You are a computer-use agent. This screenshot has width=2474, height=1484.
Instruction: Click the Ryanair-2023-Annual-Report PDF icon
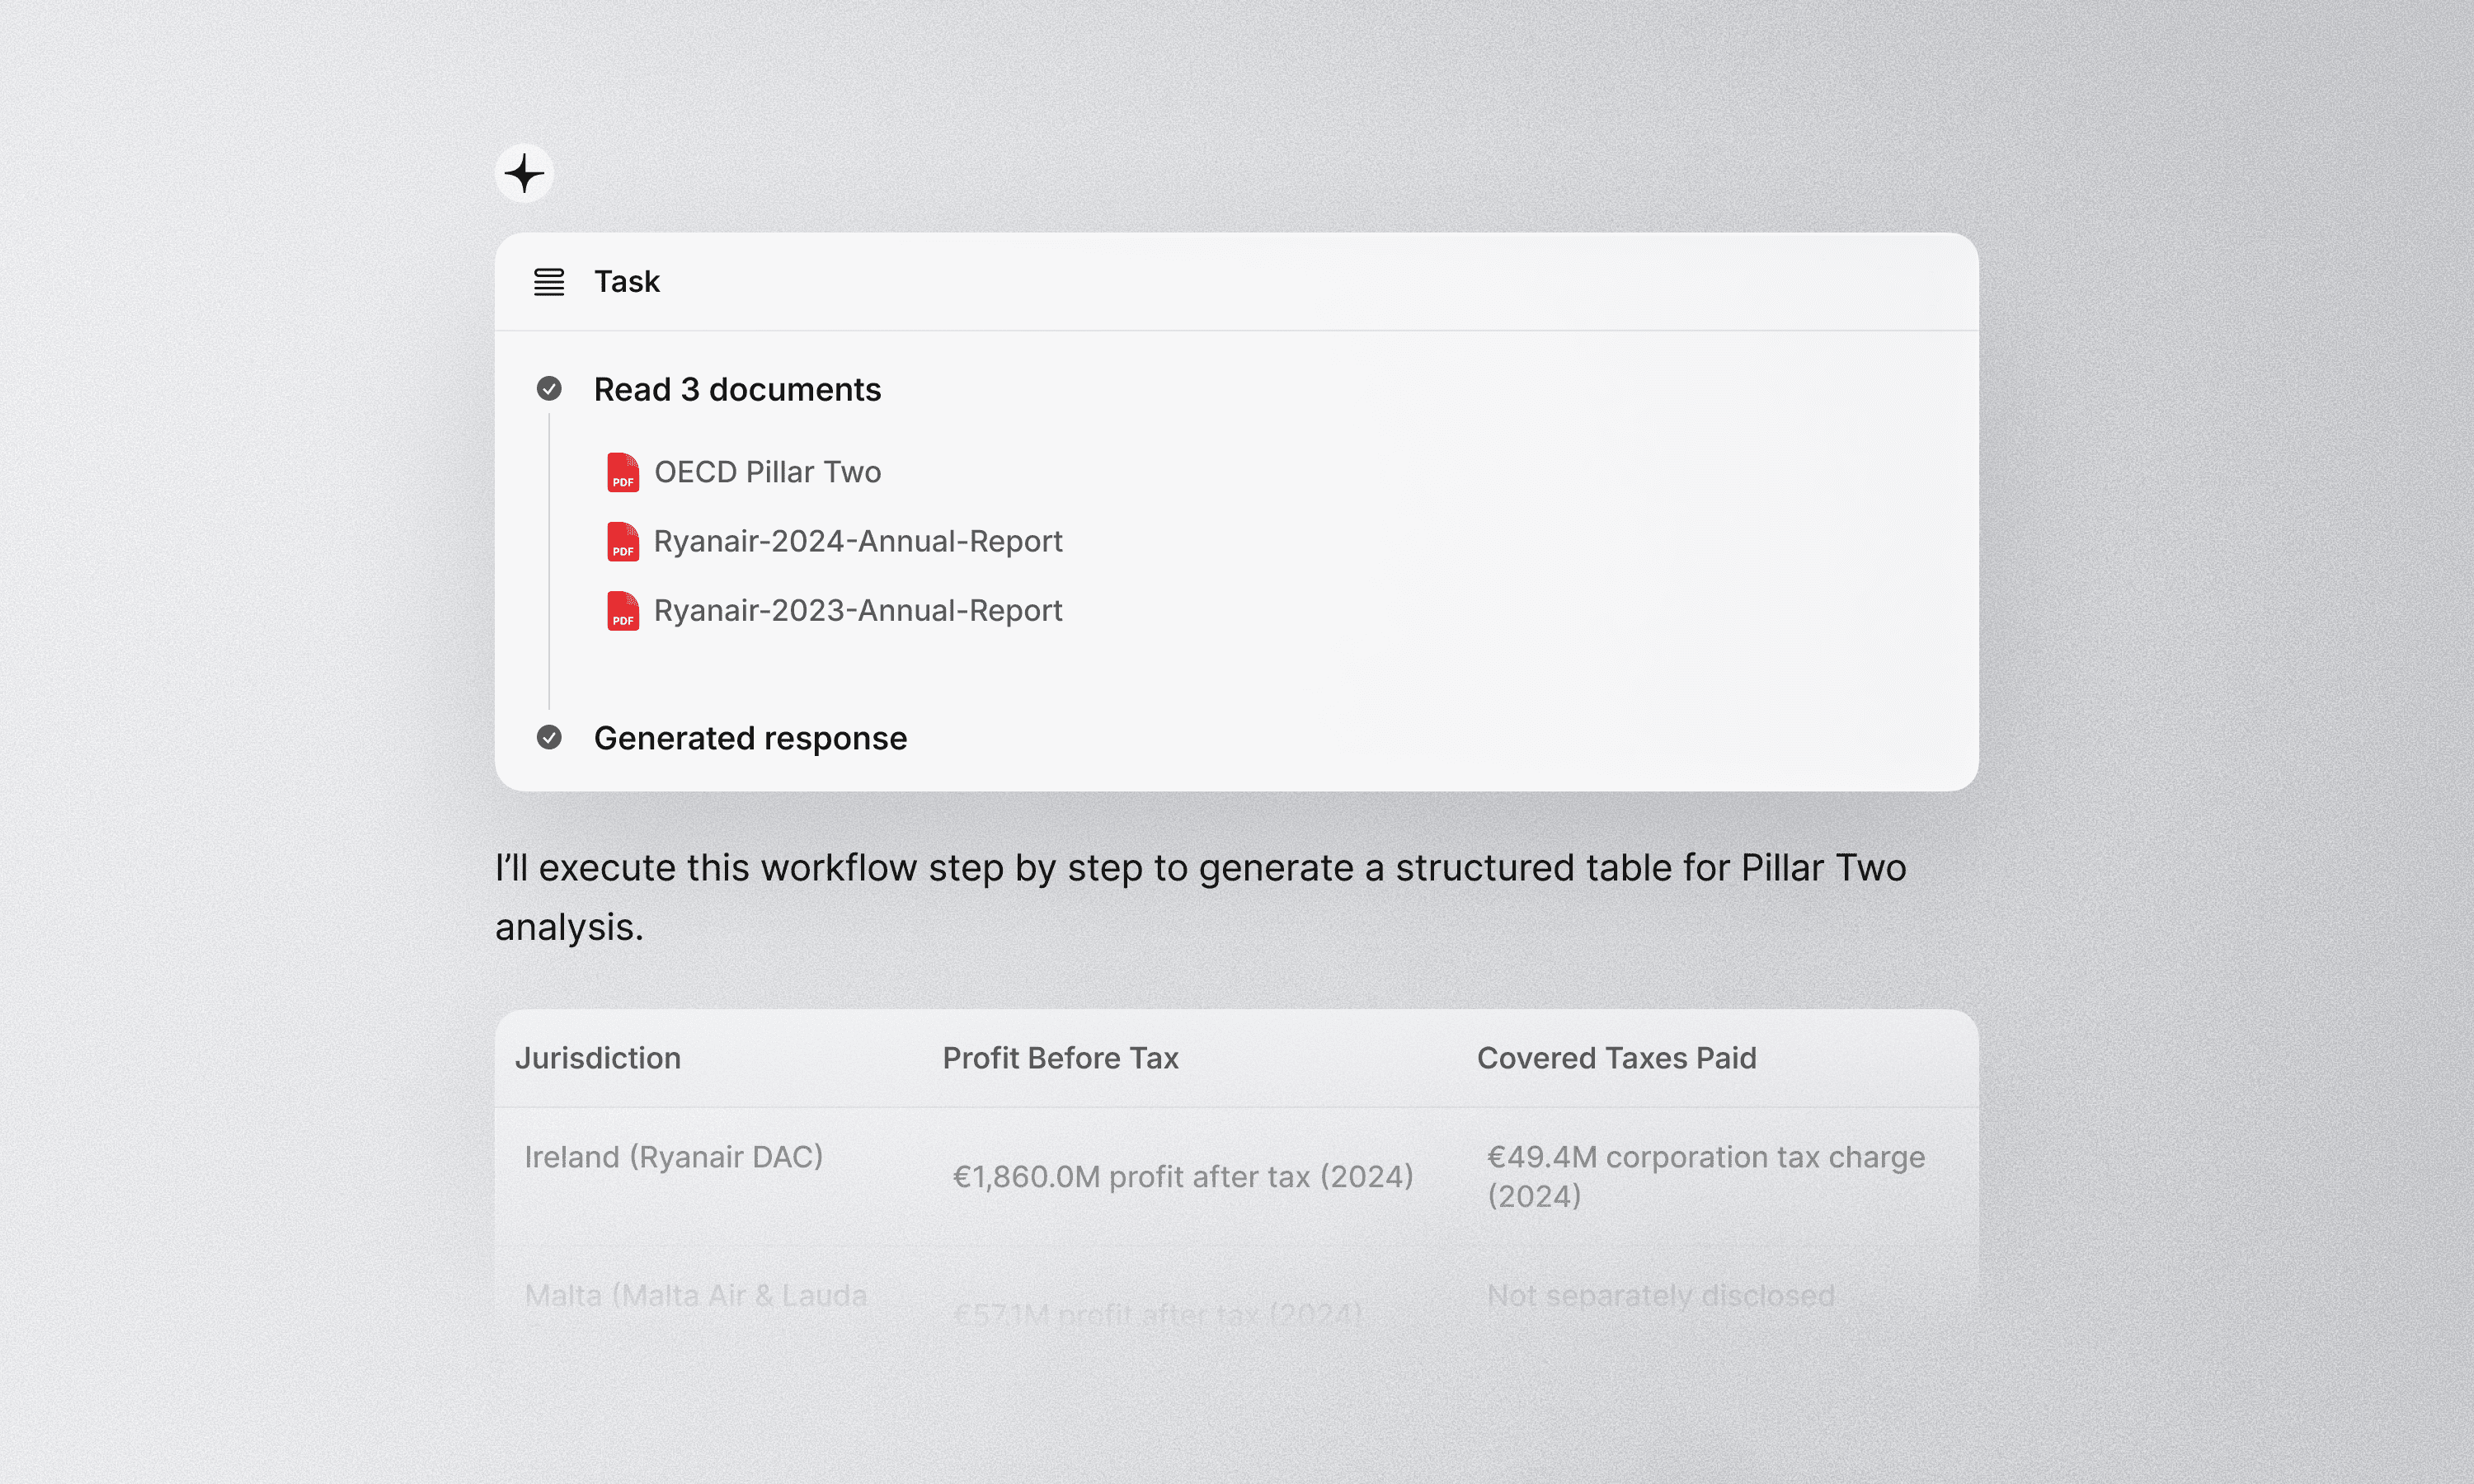point(622,610)
